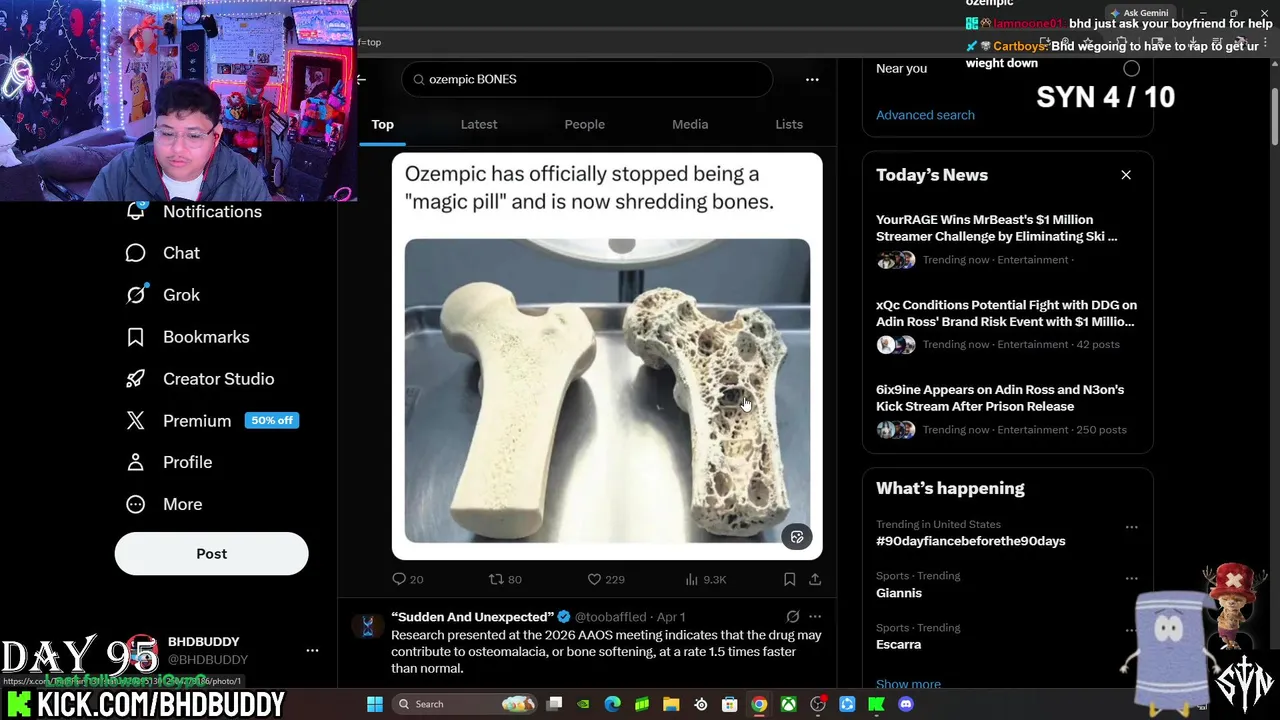The image size is (1280, 720).
Task: Open account menu dots next to BHDBUDDY
Action: point(312,650)
